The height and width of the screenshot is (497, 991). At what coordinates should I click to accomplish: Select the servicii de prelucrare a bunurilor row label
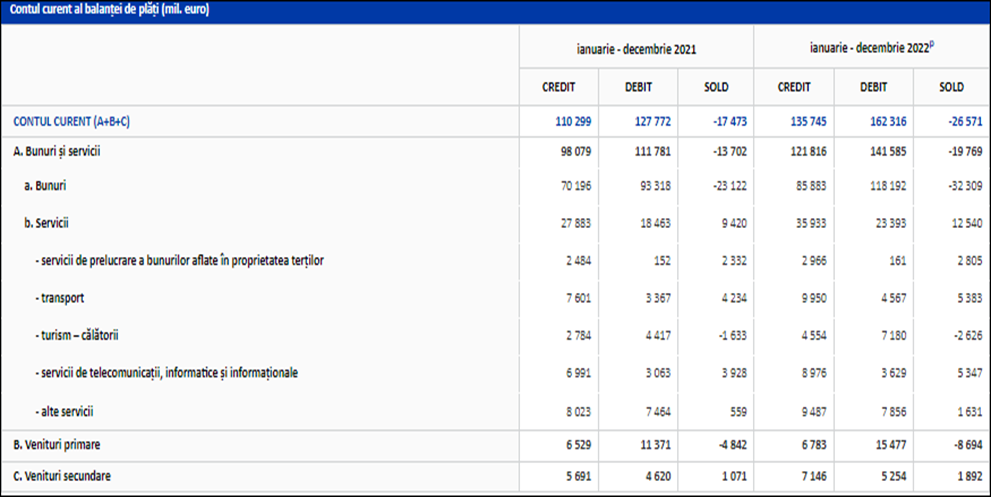coord(178,261)
